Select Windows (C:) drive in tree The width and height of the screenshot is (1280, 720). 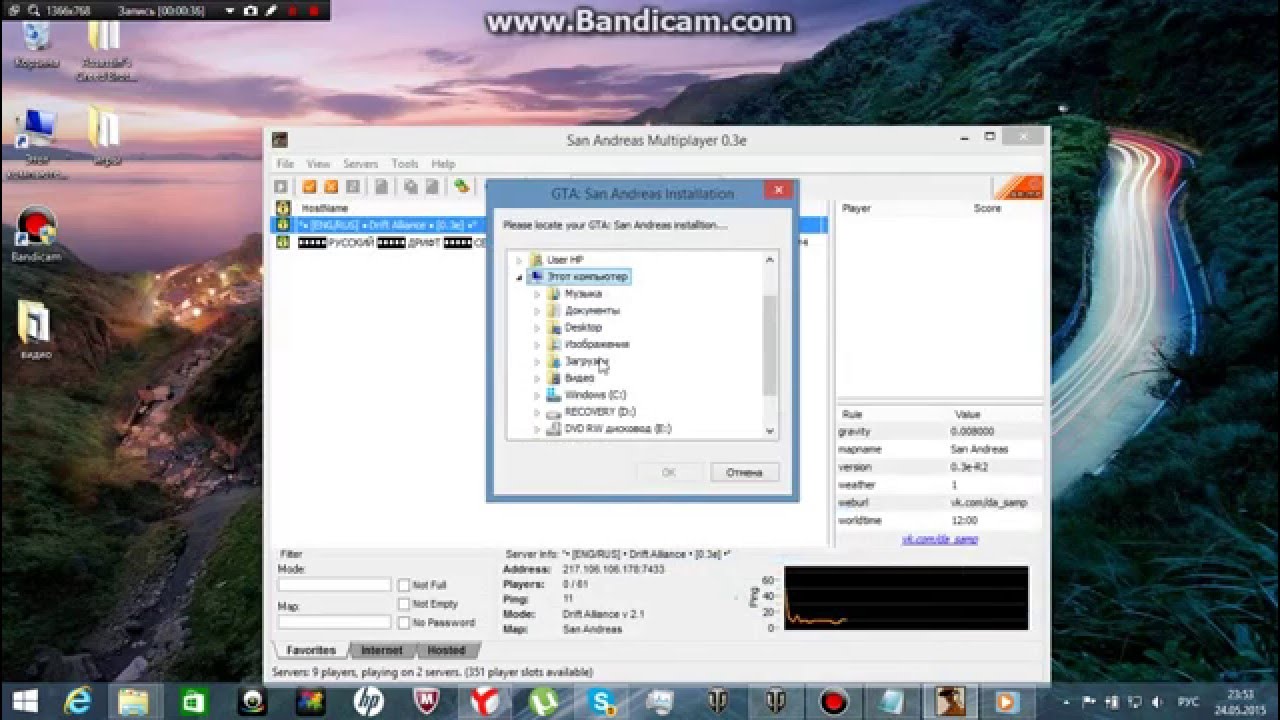(x=595, y=395)
